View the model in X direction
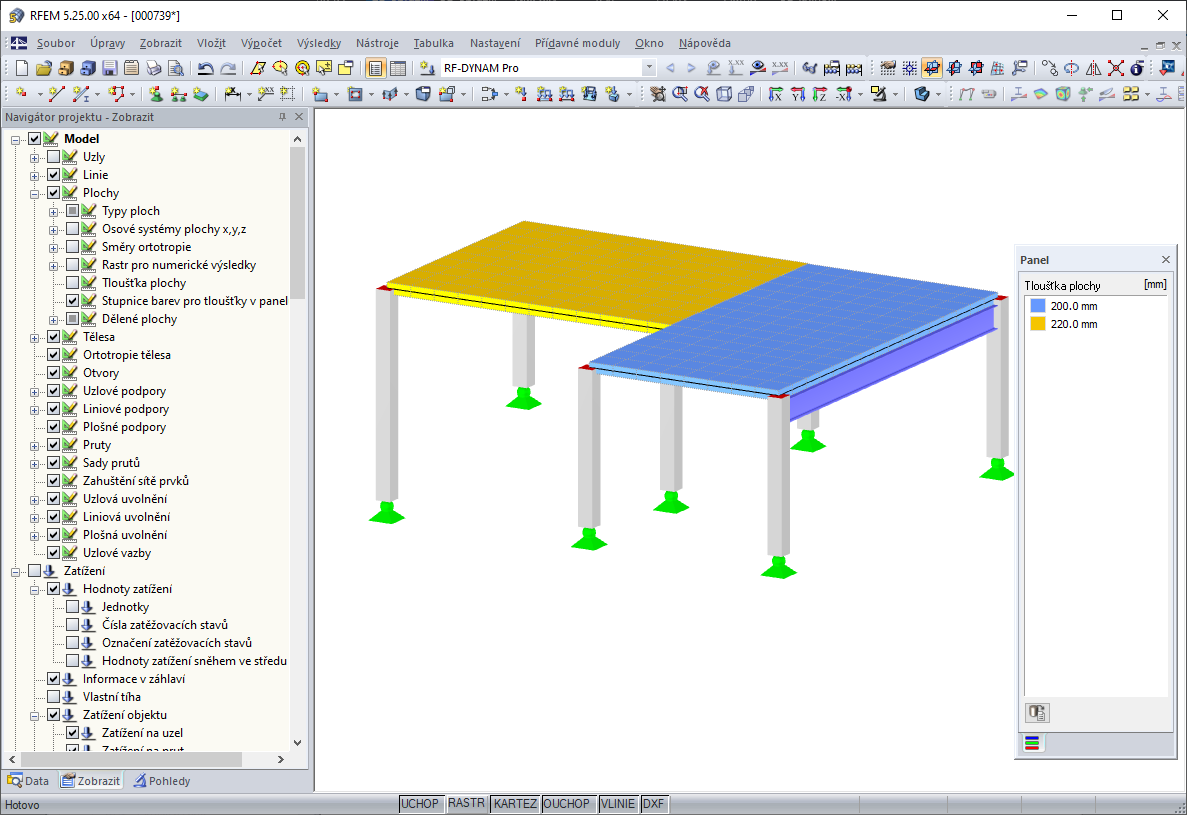The height and width of the screenshot is (815, 1187). pyautogui.click(x=775, y=94)
